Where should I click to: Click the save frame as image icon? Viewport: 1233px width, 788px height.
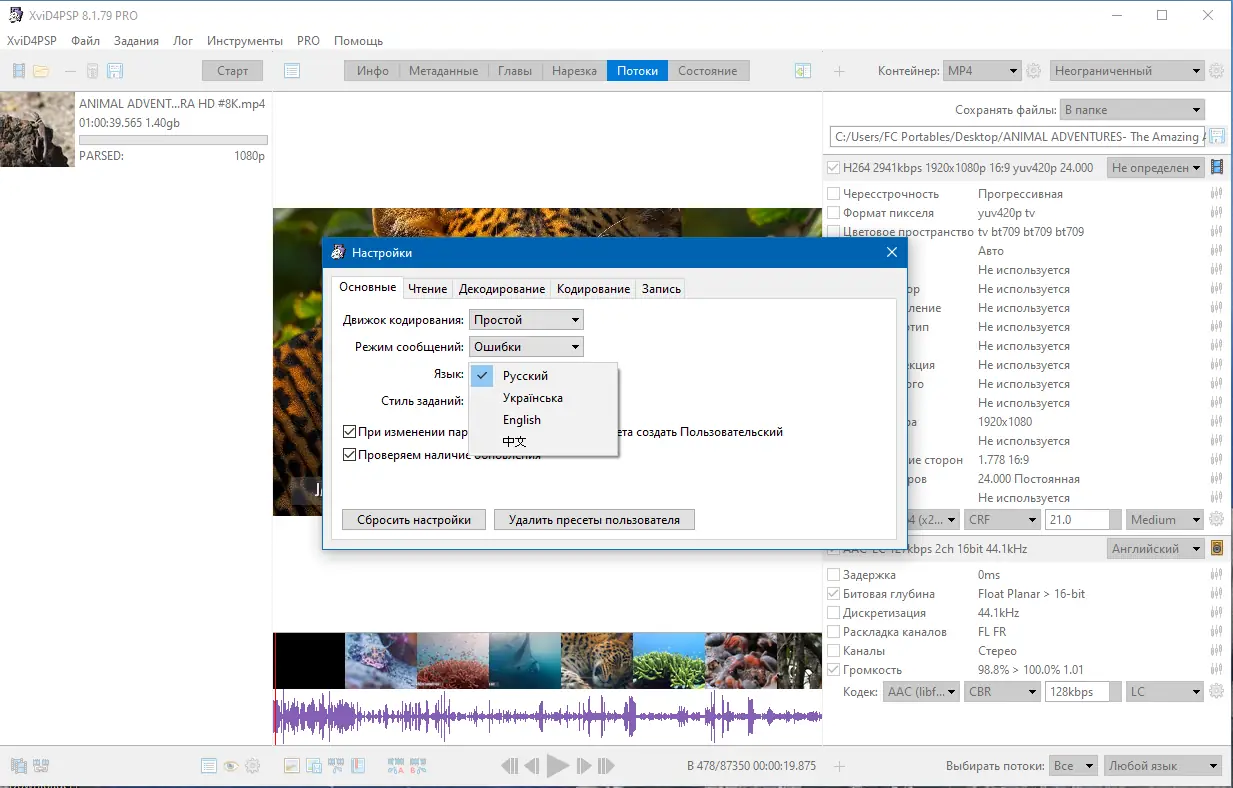pyautogui.click(x=313, y=765)
